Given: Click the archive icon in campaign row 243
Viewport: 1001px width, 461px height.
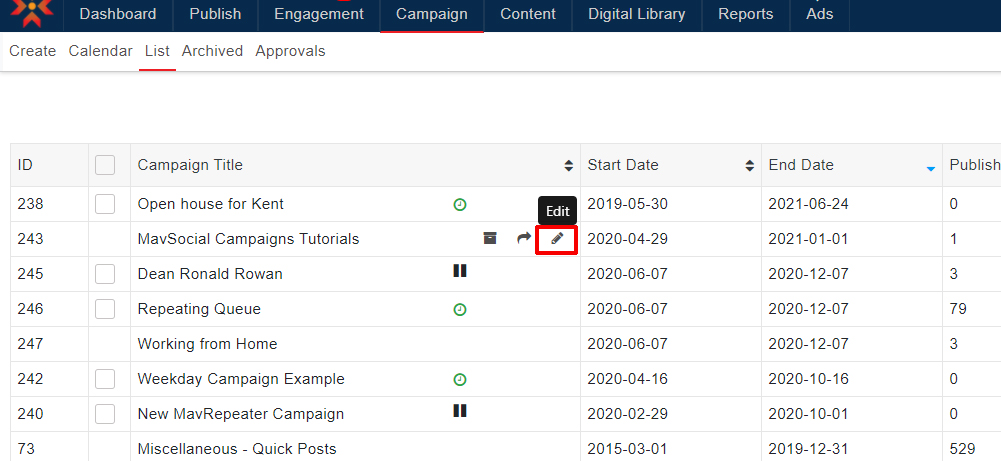Looking at the screenshot, I should (489, 239).
